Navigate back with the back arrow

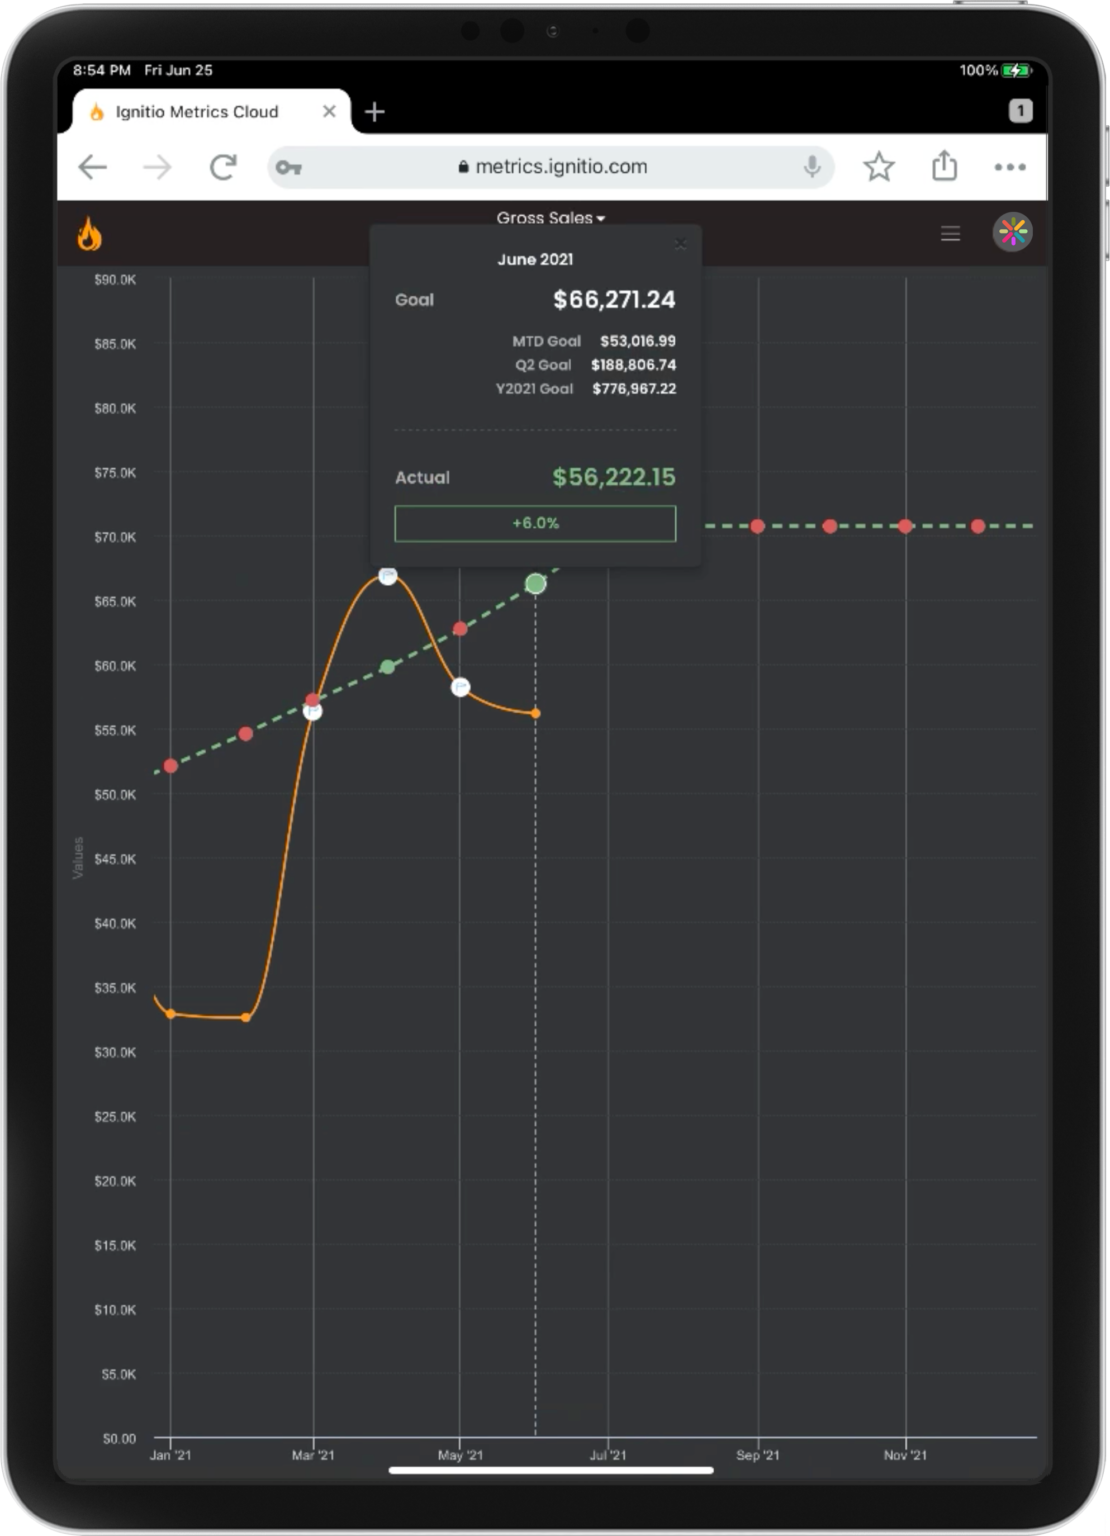click(x=92, y=166)
